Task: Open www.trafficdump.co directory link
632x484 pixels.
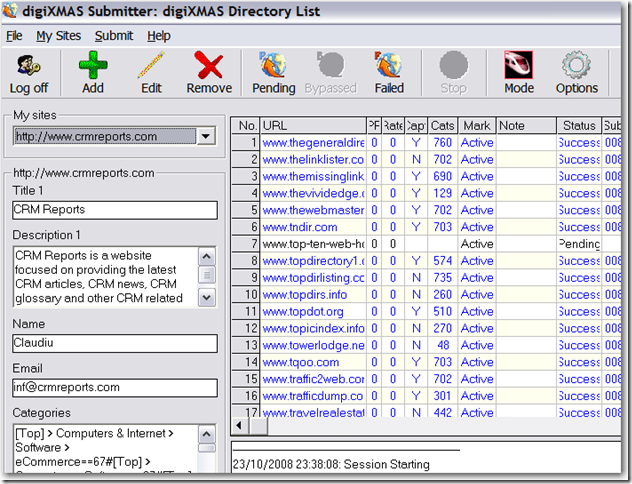Action: tap(313, 397)
